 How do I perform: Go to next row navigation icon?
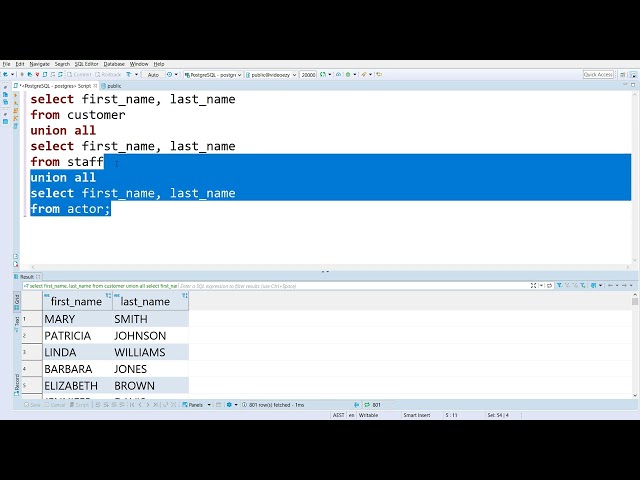point(148,405)
